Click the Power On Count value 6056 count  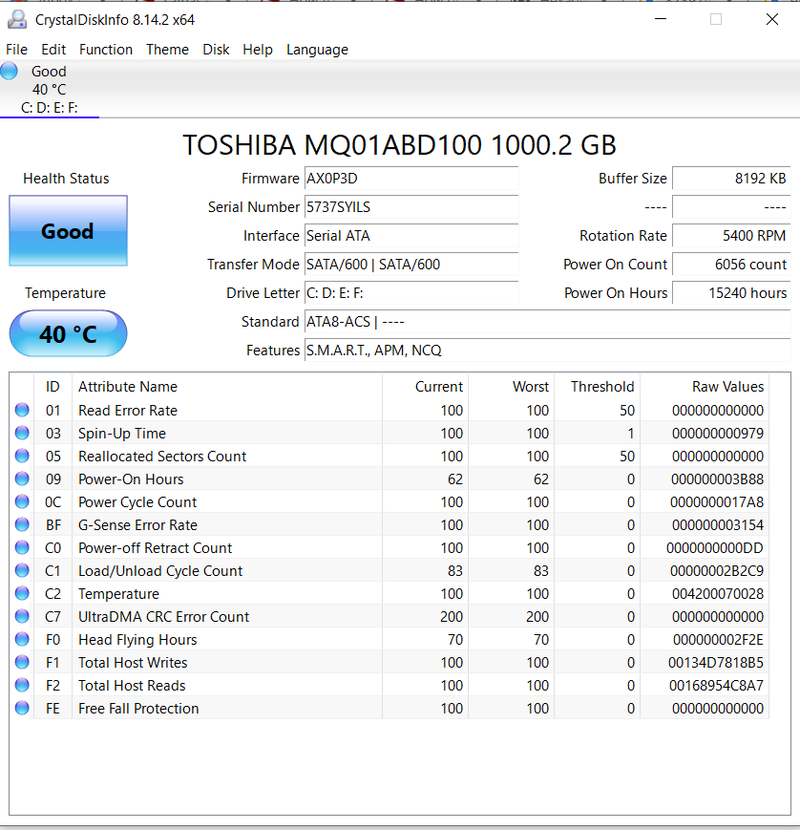[x=731, y=264]
